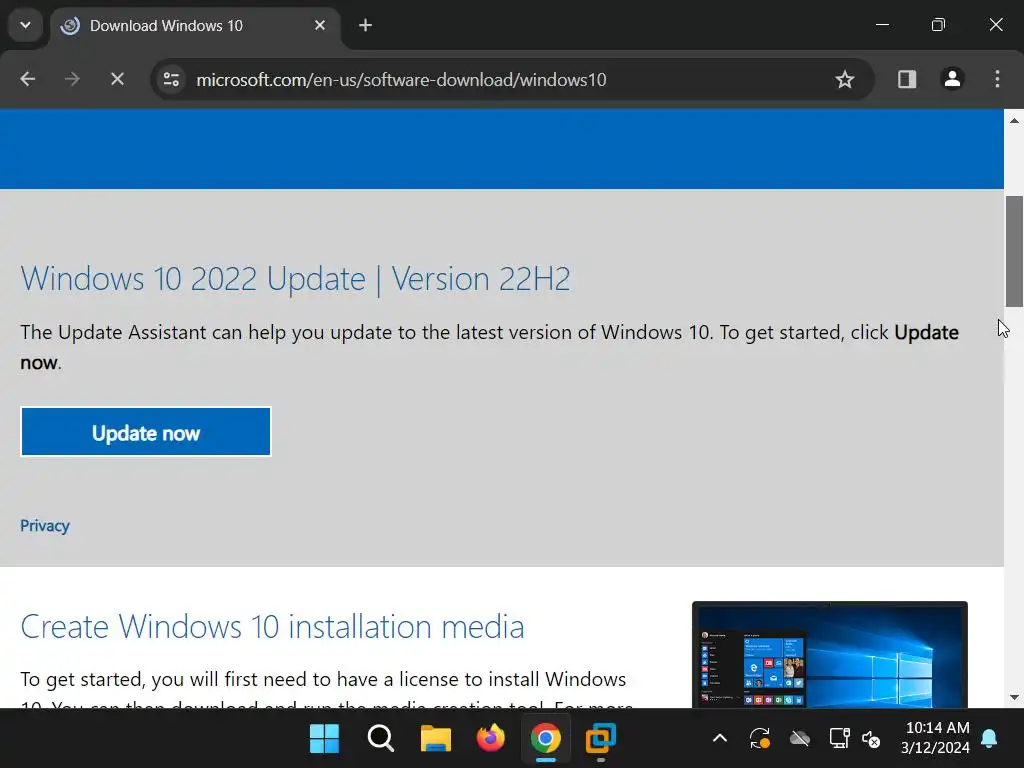Minimize the Chrome window

[x=882, y=25]
